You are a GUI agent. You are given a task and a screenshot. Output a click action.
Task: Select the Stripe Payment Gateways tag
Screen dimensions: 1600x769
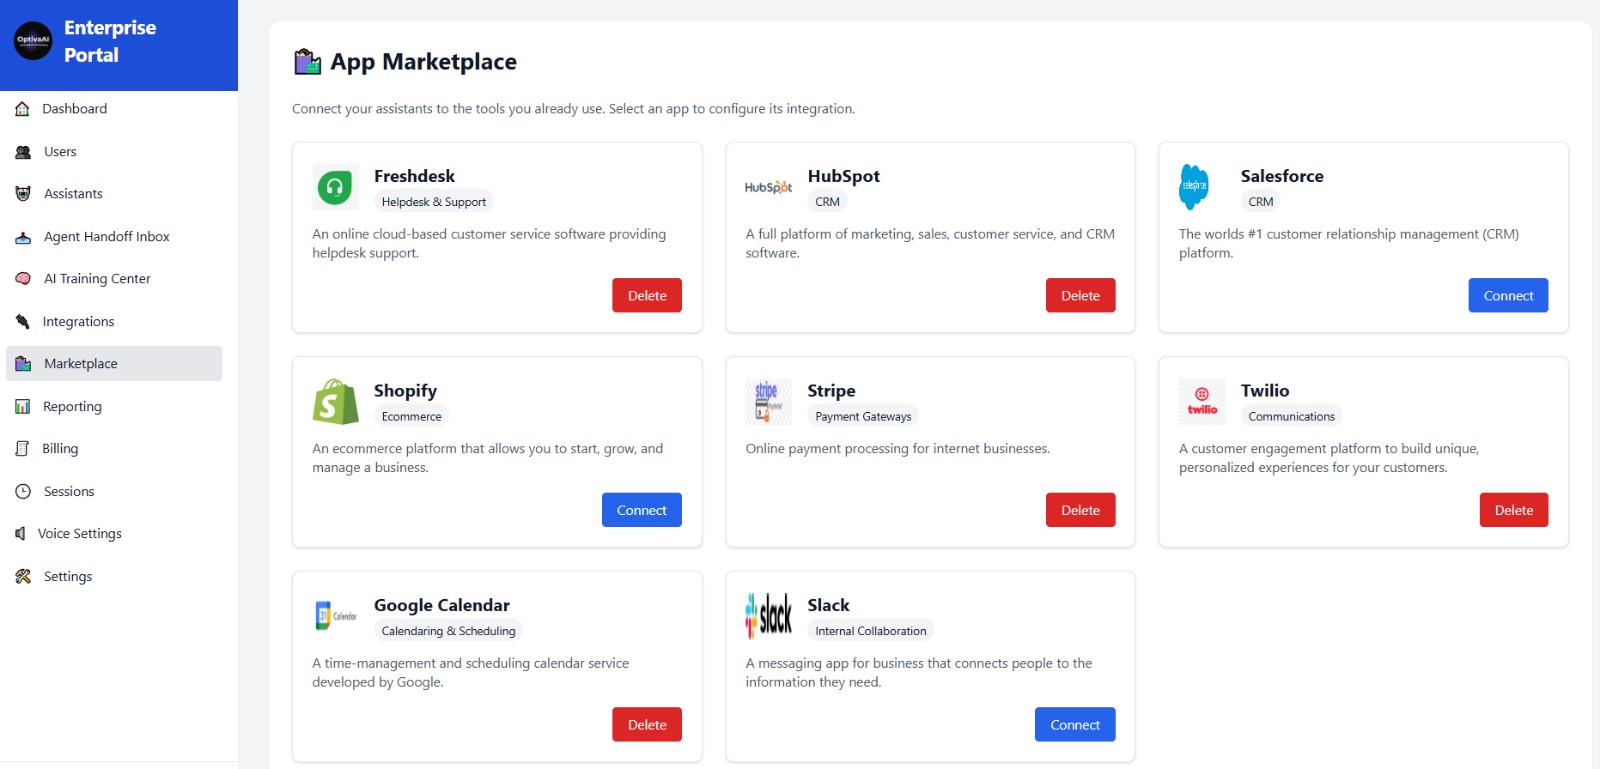(x=863, y=417)
